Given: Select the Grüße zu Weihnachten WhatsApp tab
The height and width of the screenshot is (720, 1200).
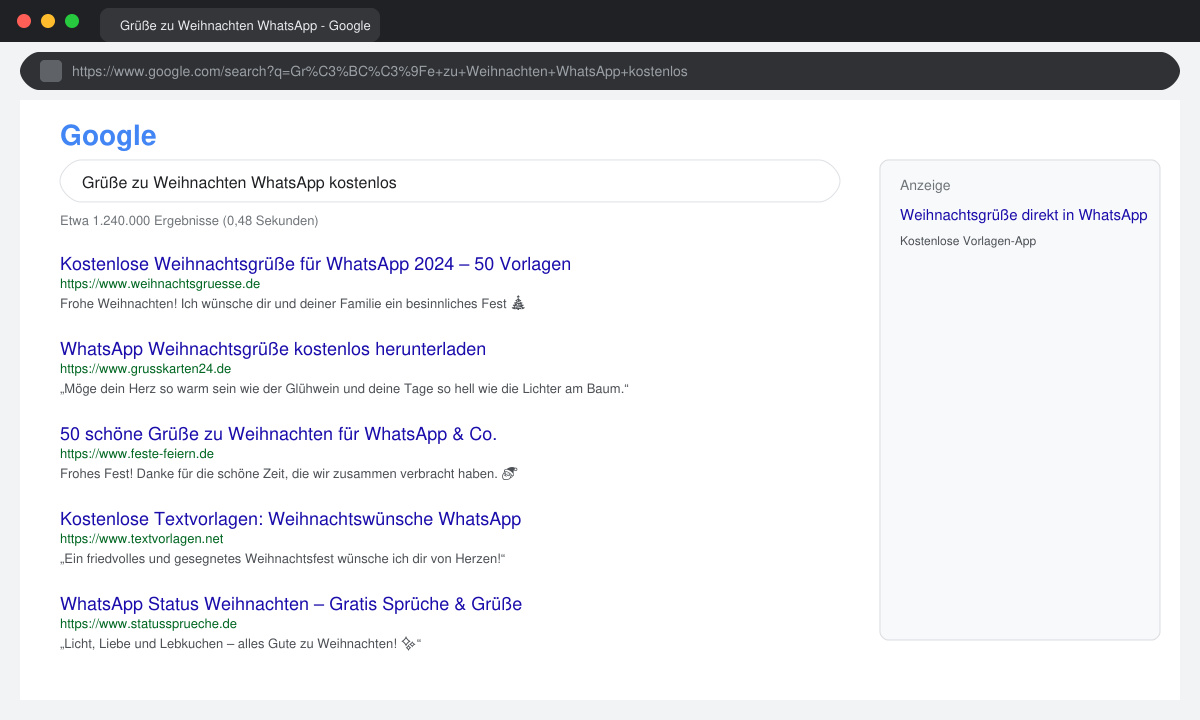Looking at the screenshot, I should (x=240, y=25).
